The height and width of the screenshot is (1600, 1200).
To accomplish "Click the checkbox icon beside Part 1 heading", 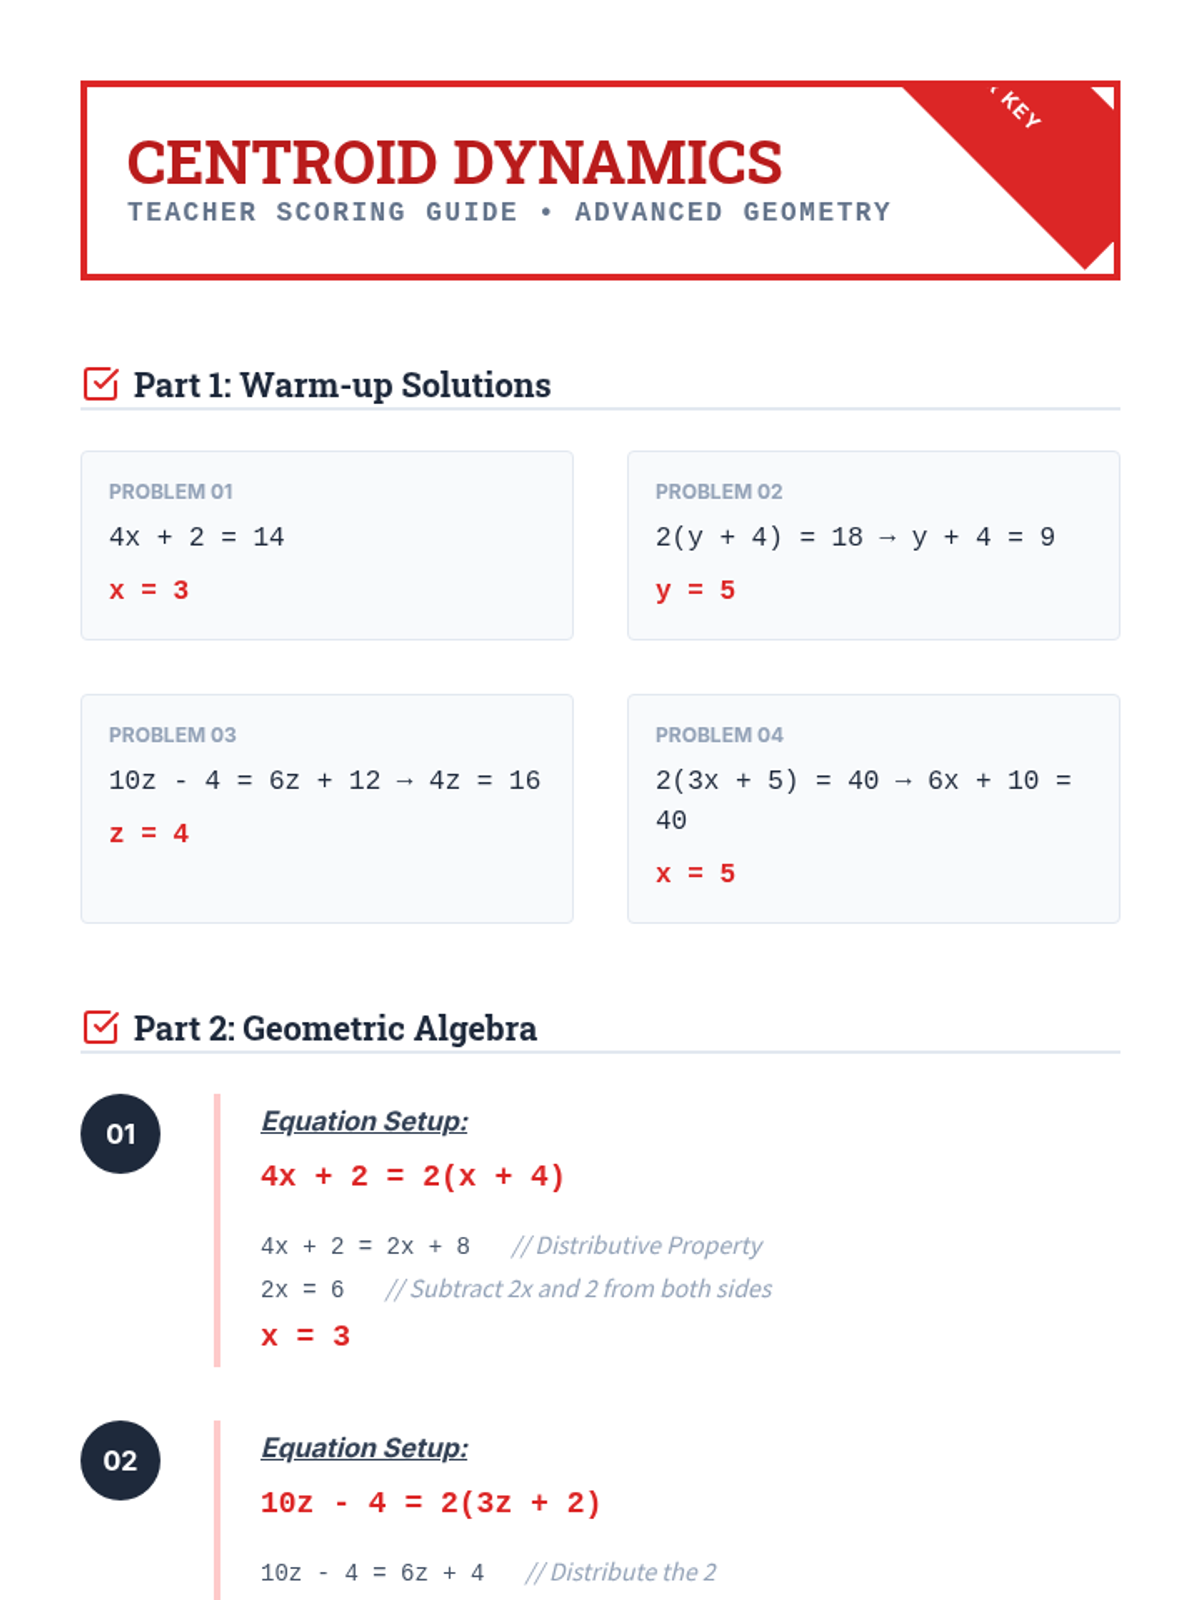I will (x=101, y=384).
